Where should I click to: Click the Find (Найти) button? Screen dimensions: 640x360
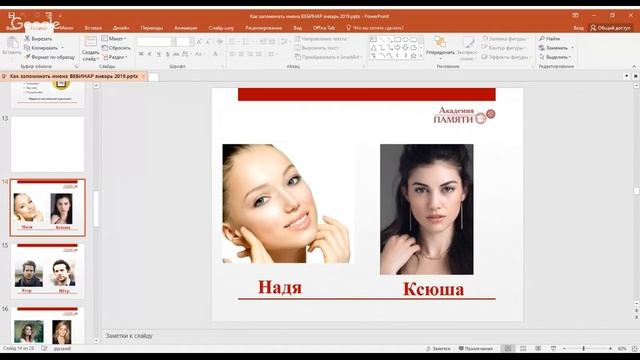click(x=550, y=38)
